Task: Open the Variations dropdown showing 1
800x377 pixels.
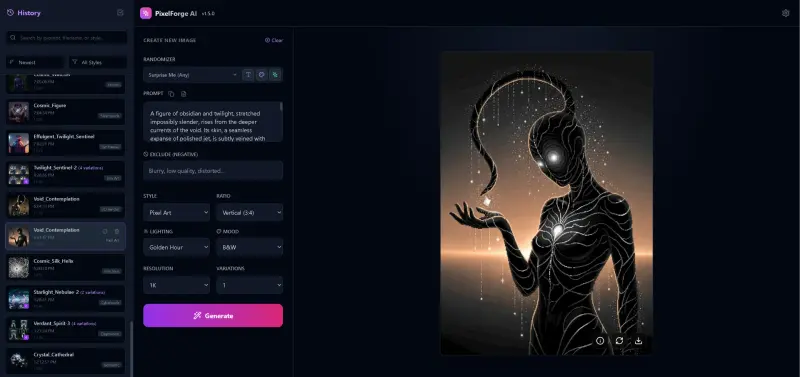Action: click(x=249, y=285)
